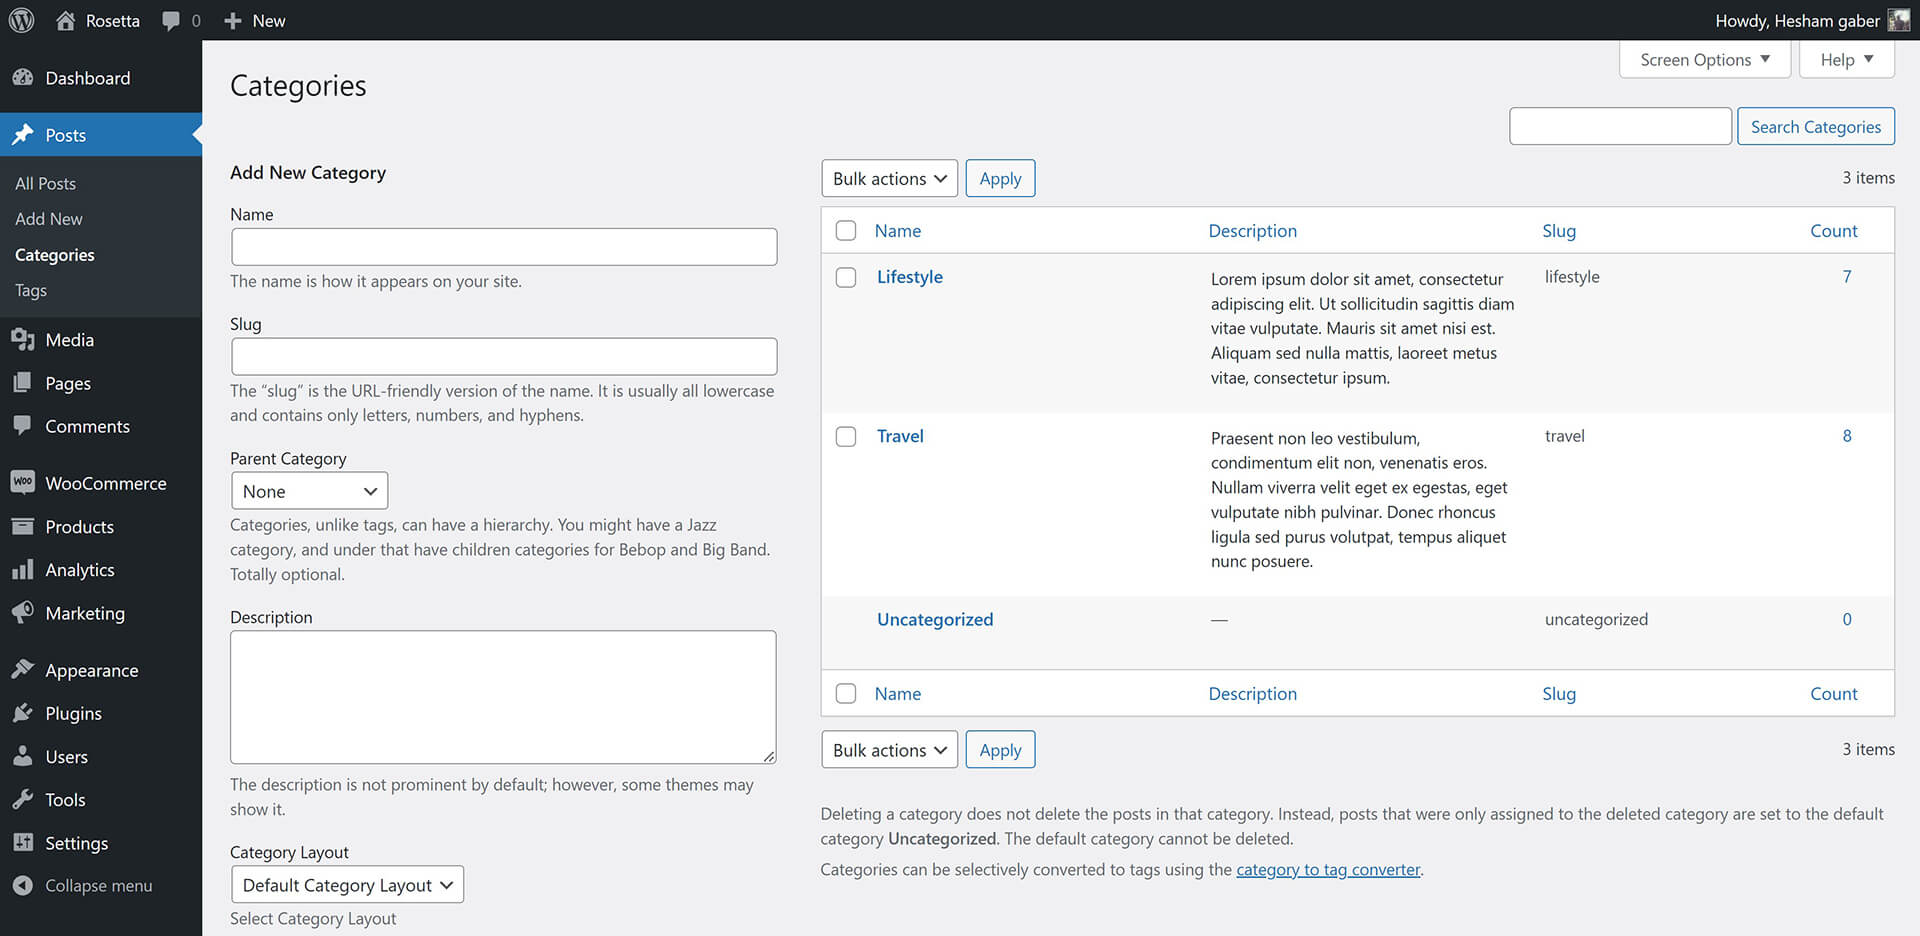
Task: Click the Dashboard gauge icon
Action: pos(23,78)
